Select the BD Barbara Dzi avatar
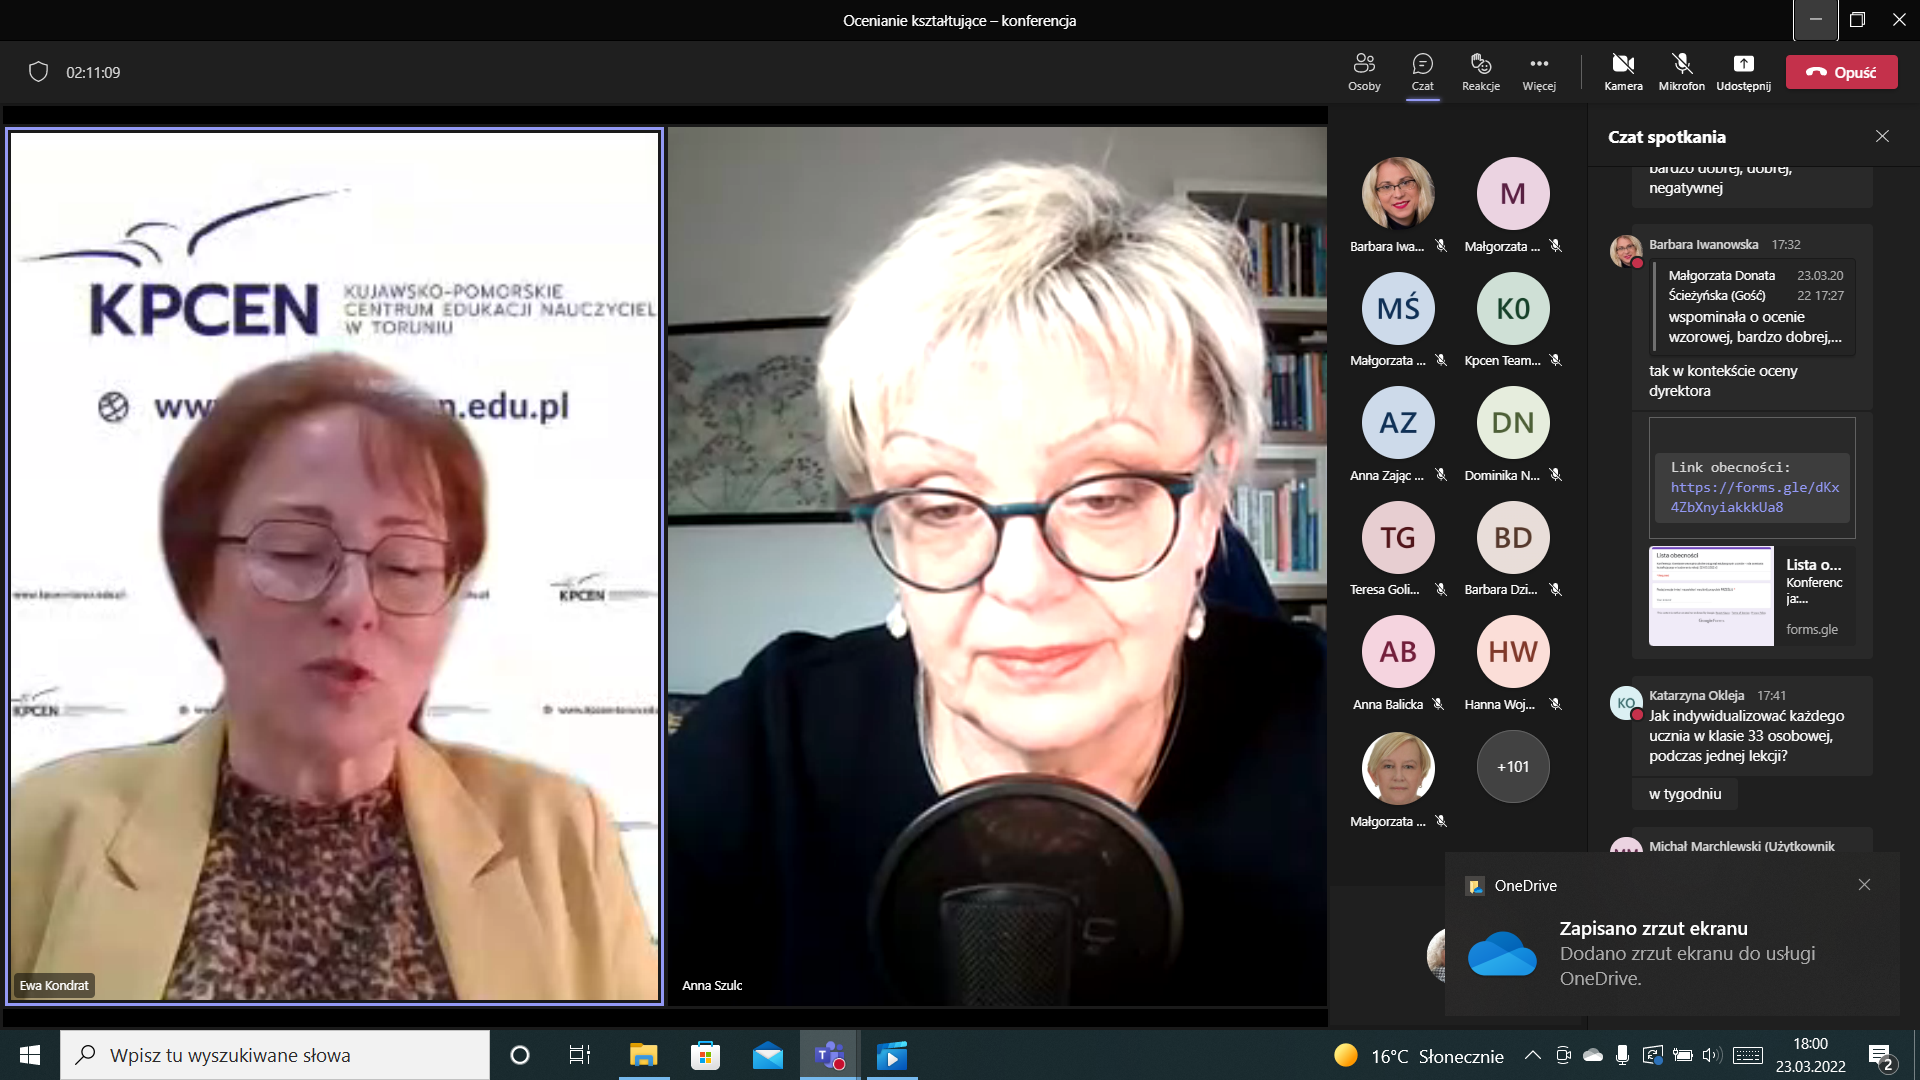 1513,537
